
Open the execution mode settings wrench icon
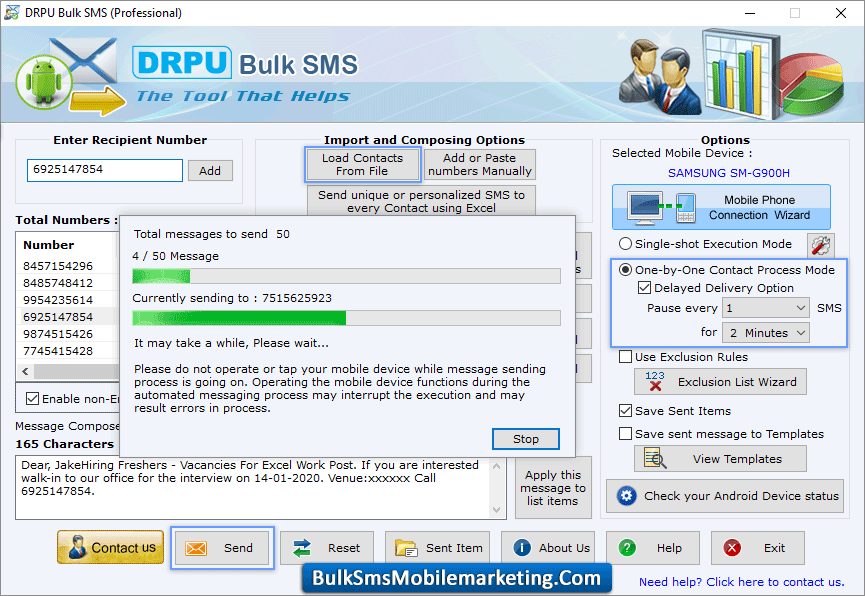tap(820, 245)
